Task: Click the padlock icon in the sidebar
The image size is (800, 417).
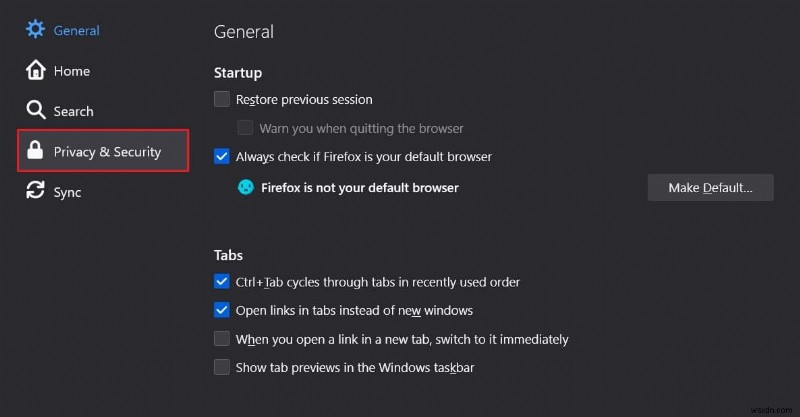Action: pyautogui.click(x=36, y=151)
